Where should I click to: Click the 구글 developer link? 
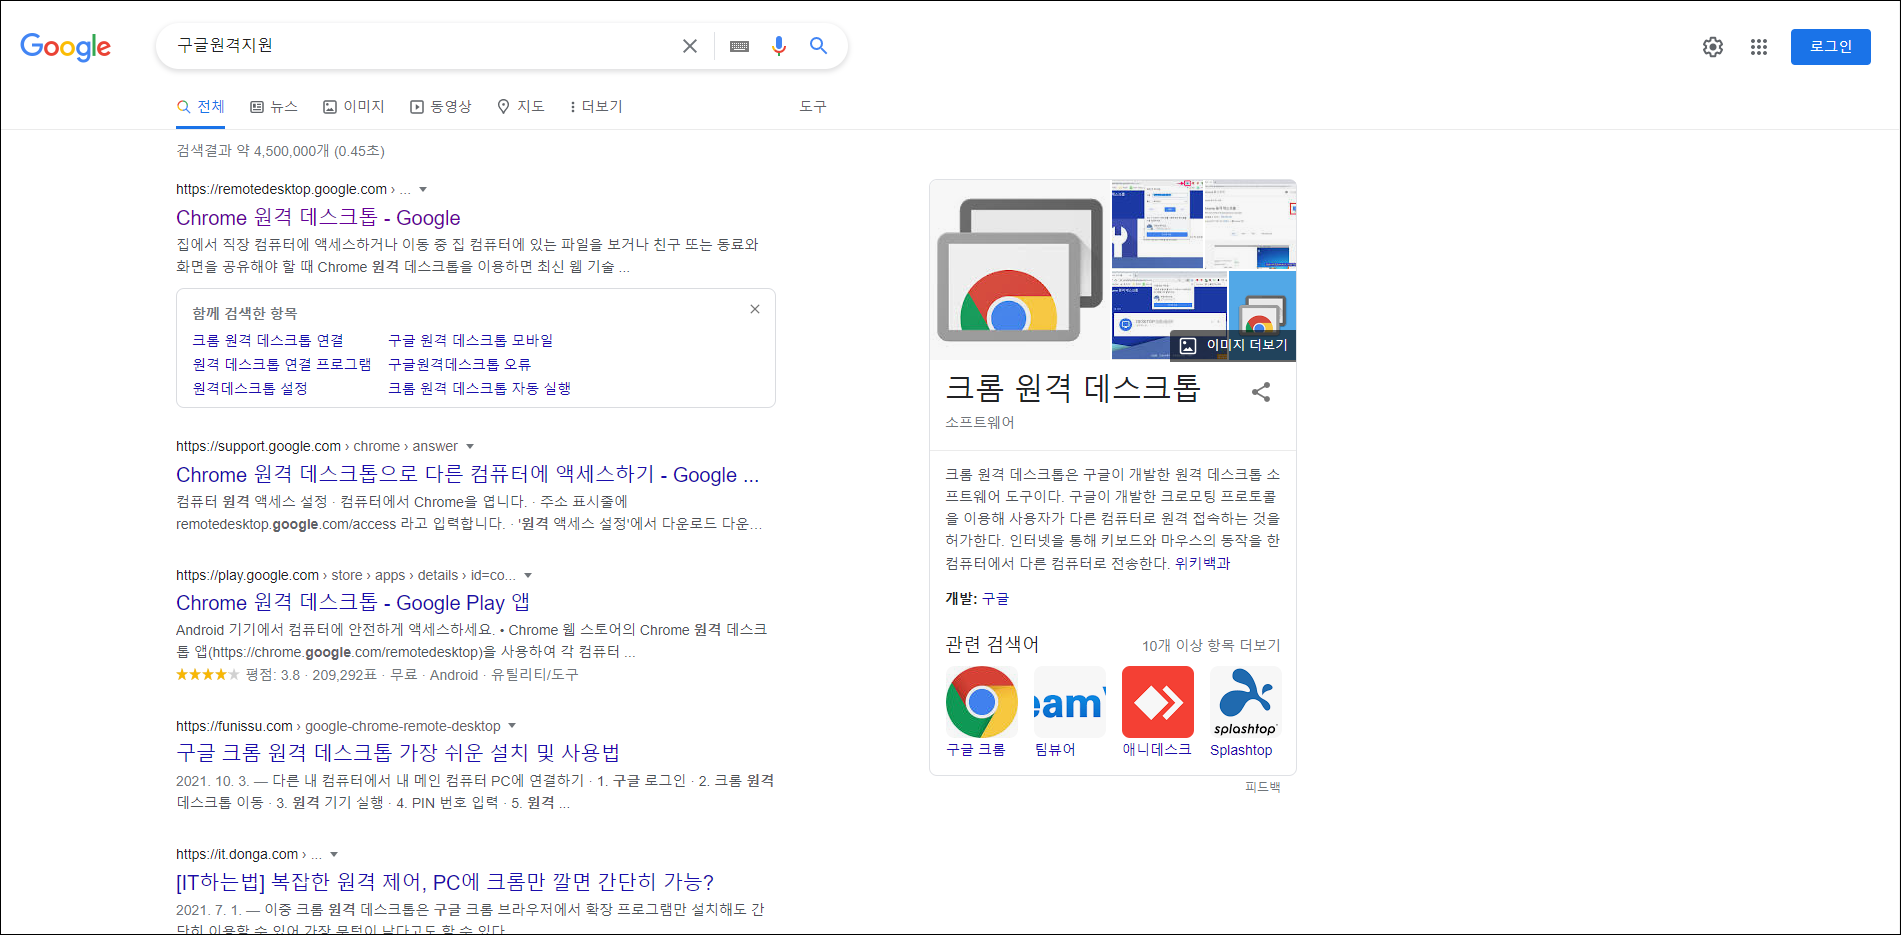995,599
